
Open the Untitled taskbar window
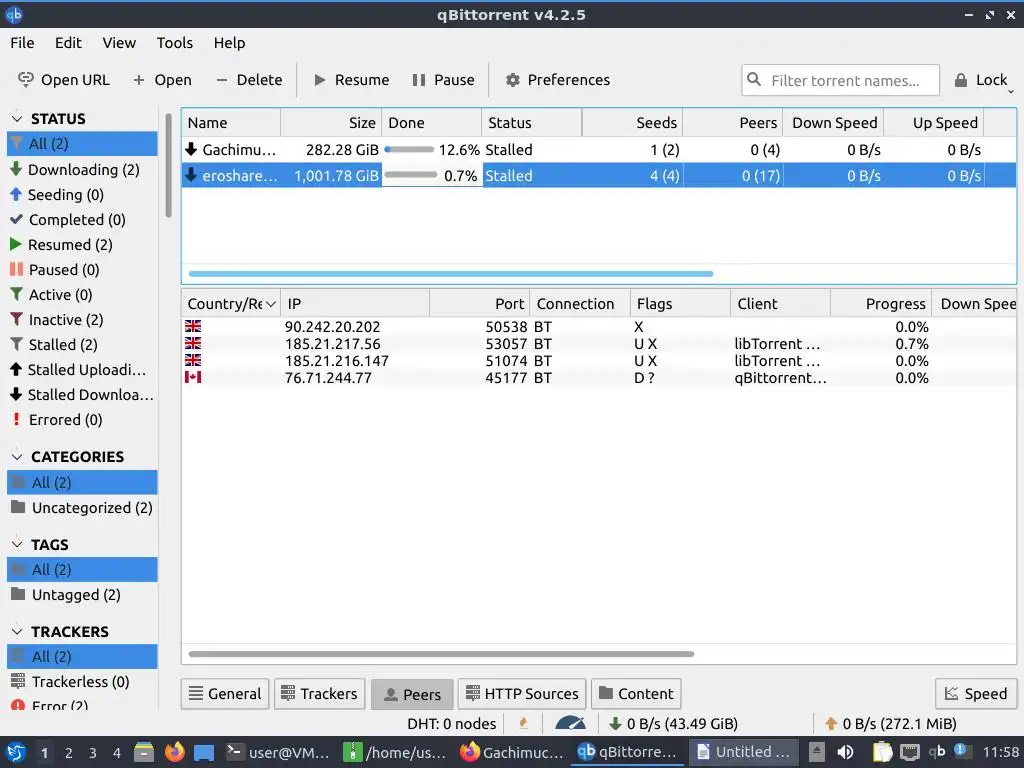pyautogui.click(x=743, y=752)
